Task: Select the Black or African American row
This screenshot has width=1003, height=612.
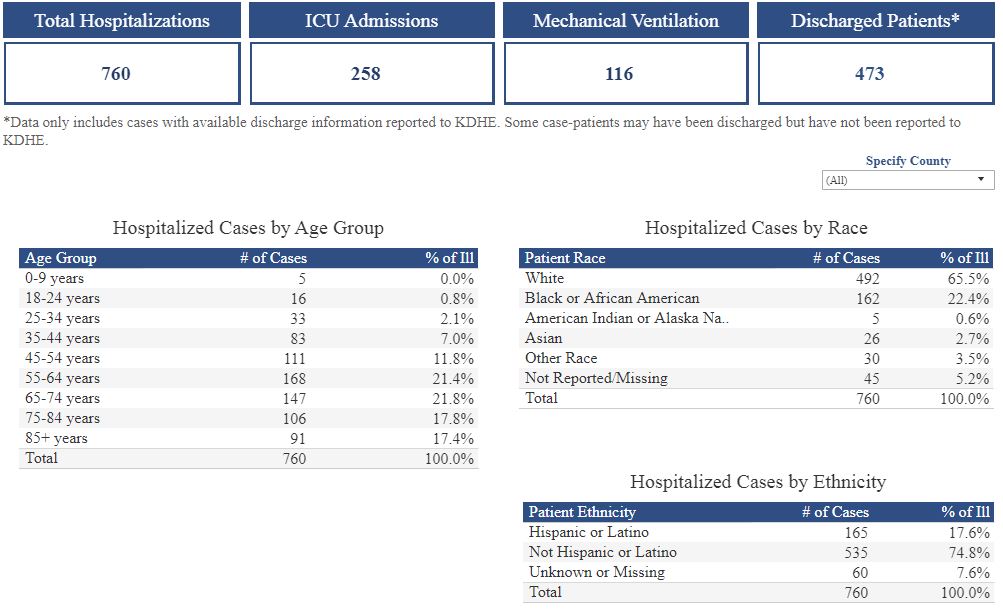Action: tap(612, 298)
